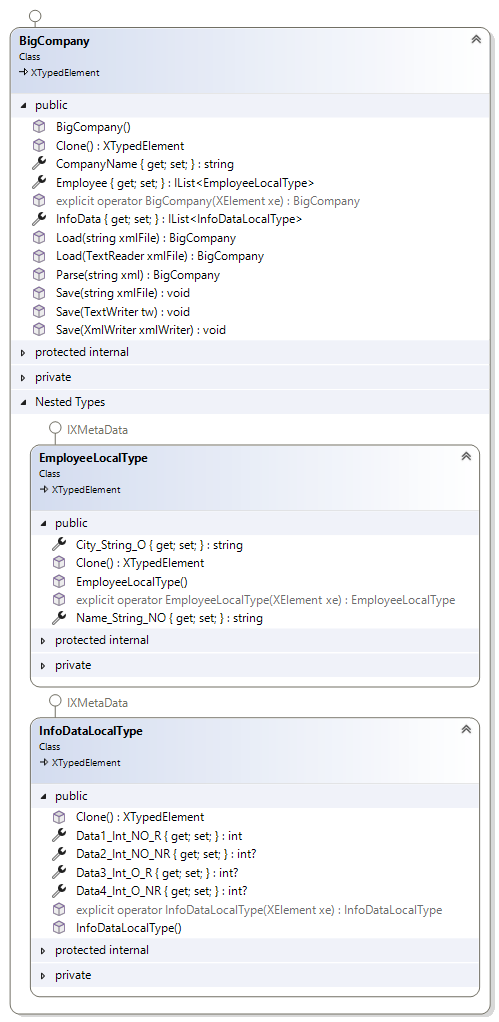Expand the private section of EmployeeLocalType

(x=44, y=665)
